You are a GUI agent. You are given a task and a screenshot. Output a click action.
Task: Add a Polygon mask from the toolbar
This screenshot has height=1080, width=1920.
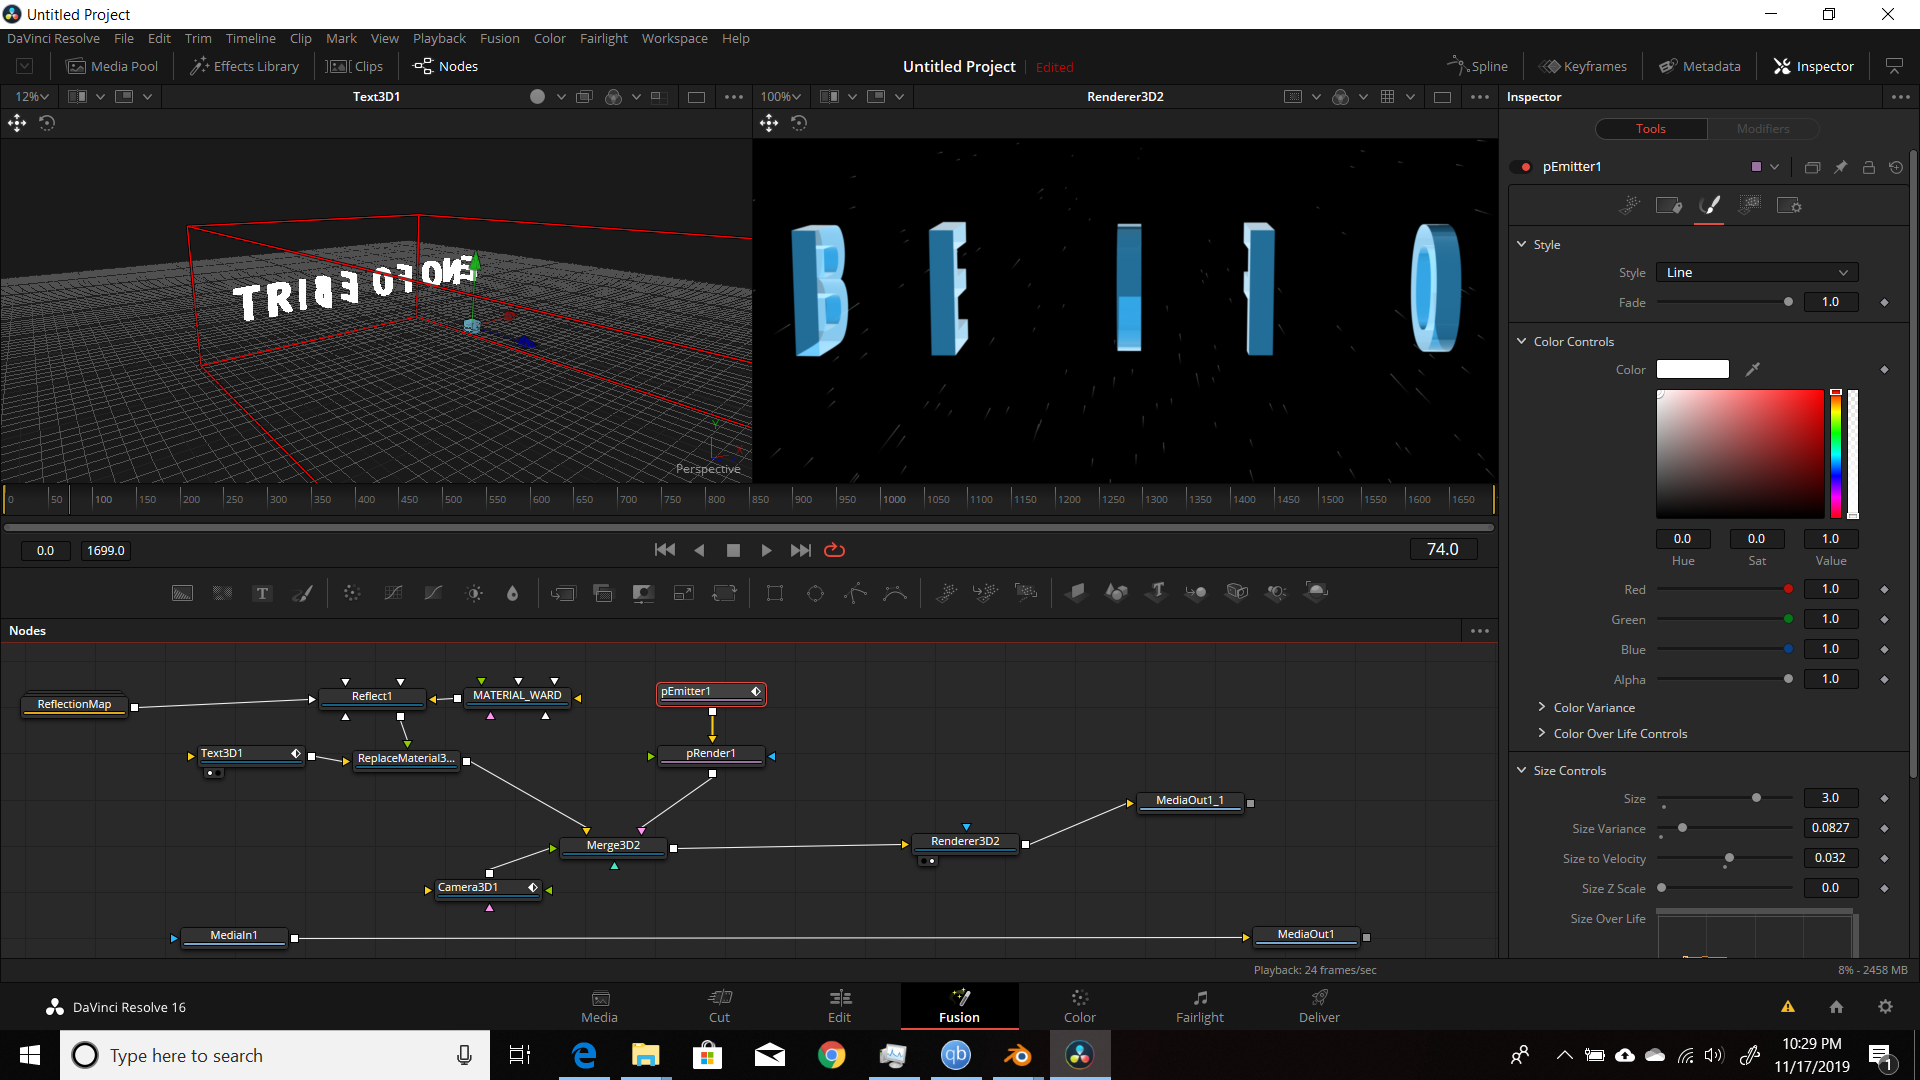tap(855, 593)
